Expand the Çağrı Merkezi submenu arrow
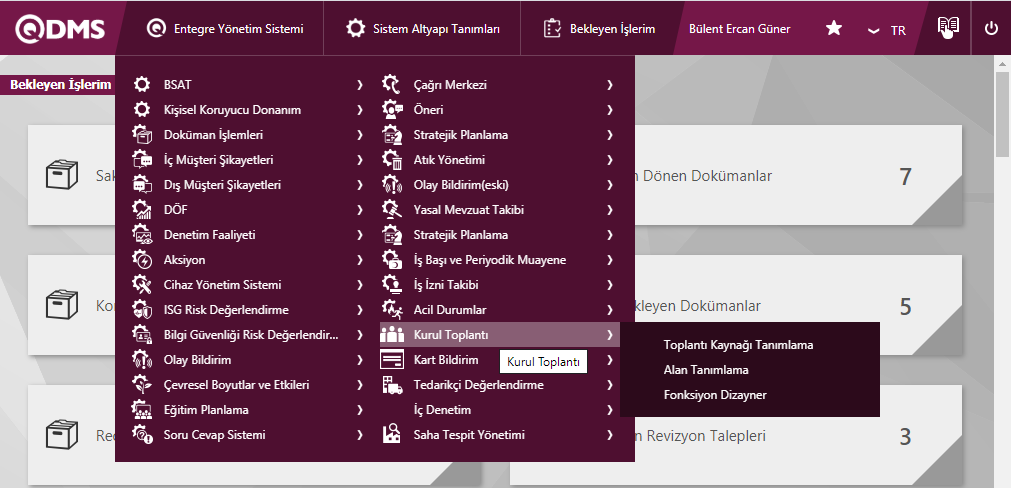The image size is (1011, 488). point(609,85)
